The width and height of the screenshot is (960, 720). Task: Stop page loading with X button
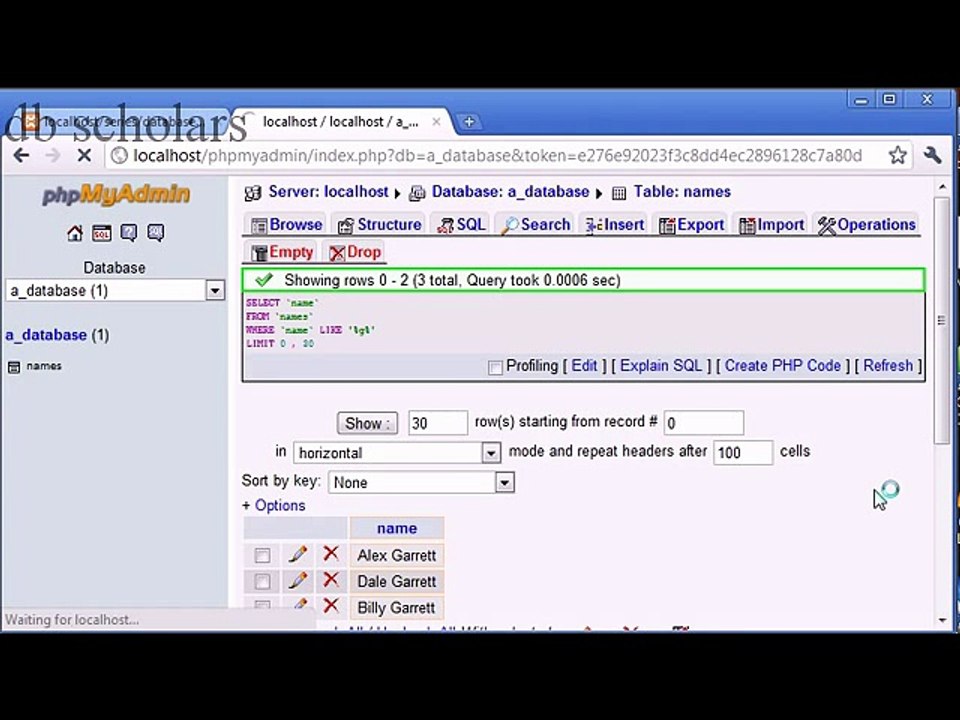[84, 156]
